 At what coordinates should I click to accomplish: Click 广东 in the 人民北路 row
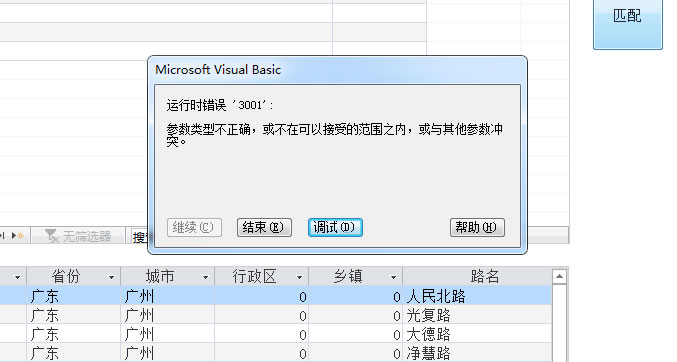pos(74,296)
